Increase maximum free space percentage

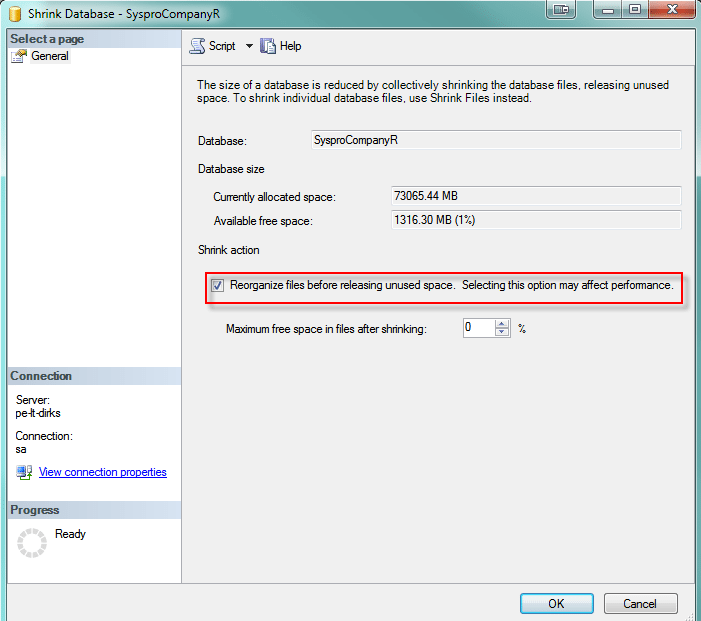click(x=502, y=324)
